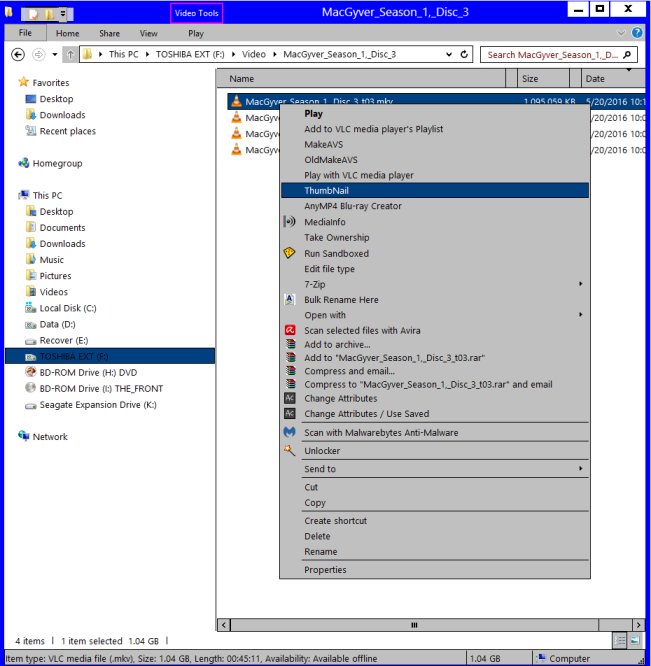
Task: Choose Rename in the context menu
Action: click(434, 551)
